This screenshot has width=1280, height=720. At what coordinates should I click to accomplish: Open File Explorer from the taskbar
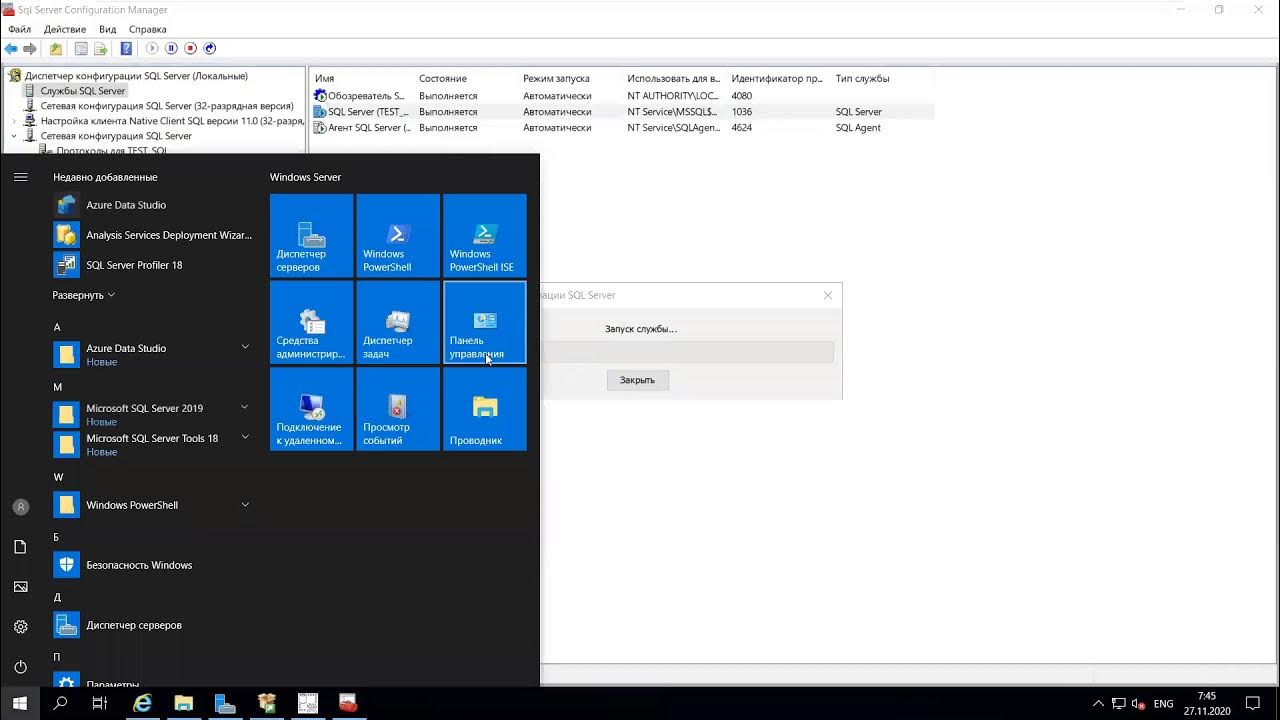(184, 703)
